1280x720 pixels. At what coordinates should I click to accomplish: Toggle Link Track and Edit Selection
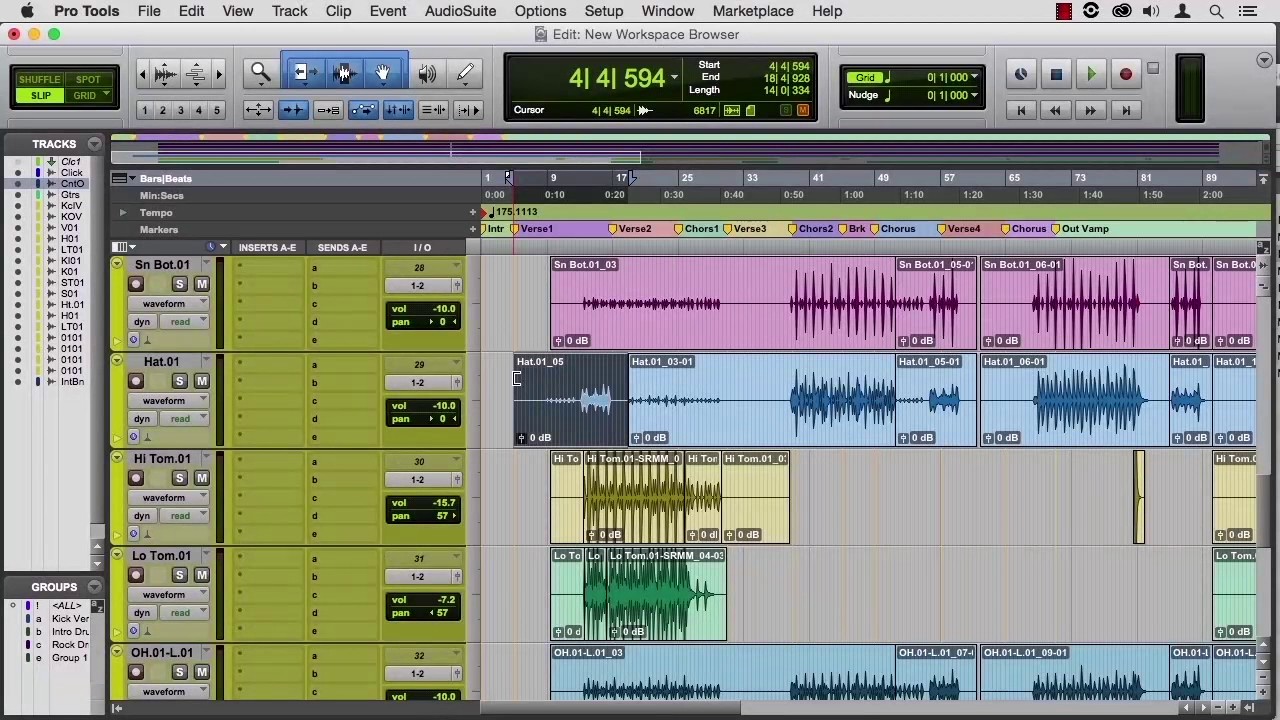click(433, 110)
